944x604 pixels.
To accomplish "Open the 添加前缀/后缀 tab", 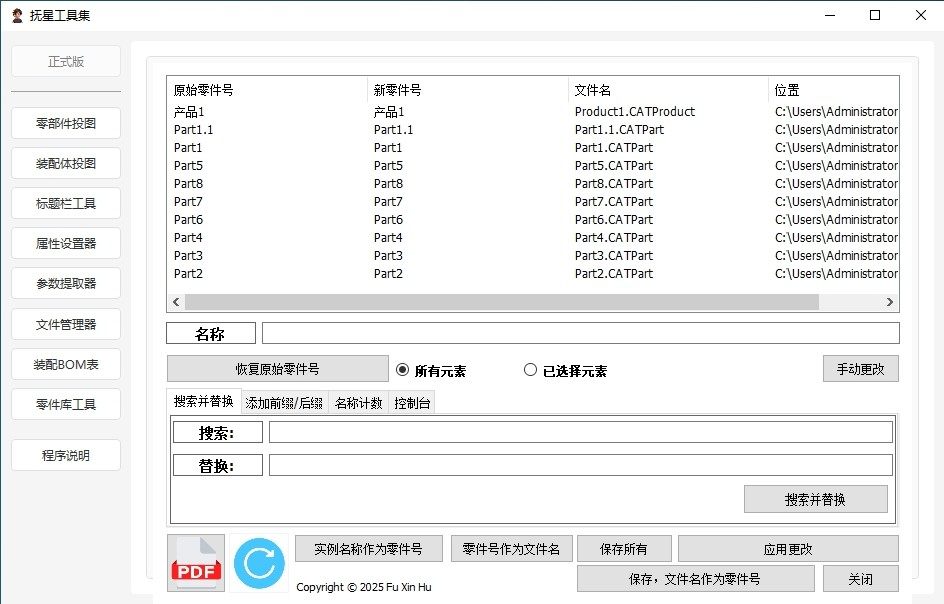I will pyautogui.click(x=284, y=403).
